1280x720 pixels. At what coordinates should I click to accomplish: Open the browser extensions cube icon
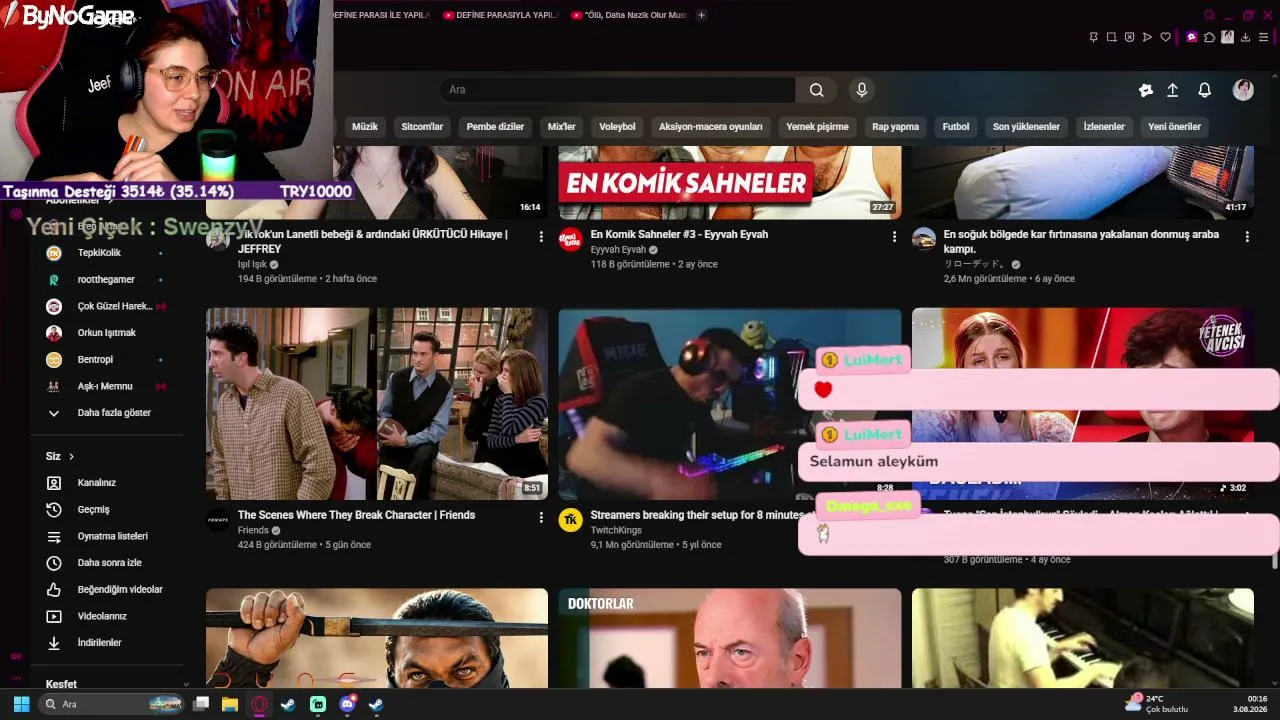(1209, 37)
